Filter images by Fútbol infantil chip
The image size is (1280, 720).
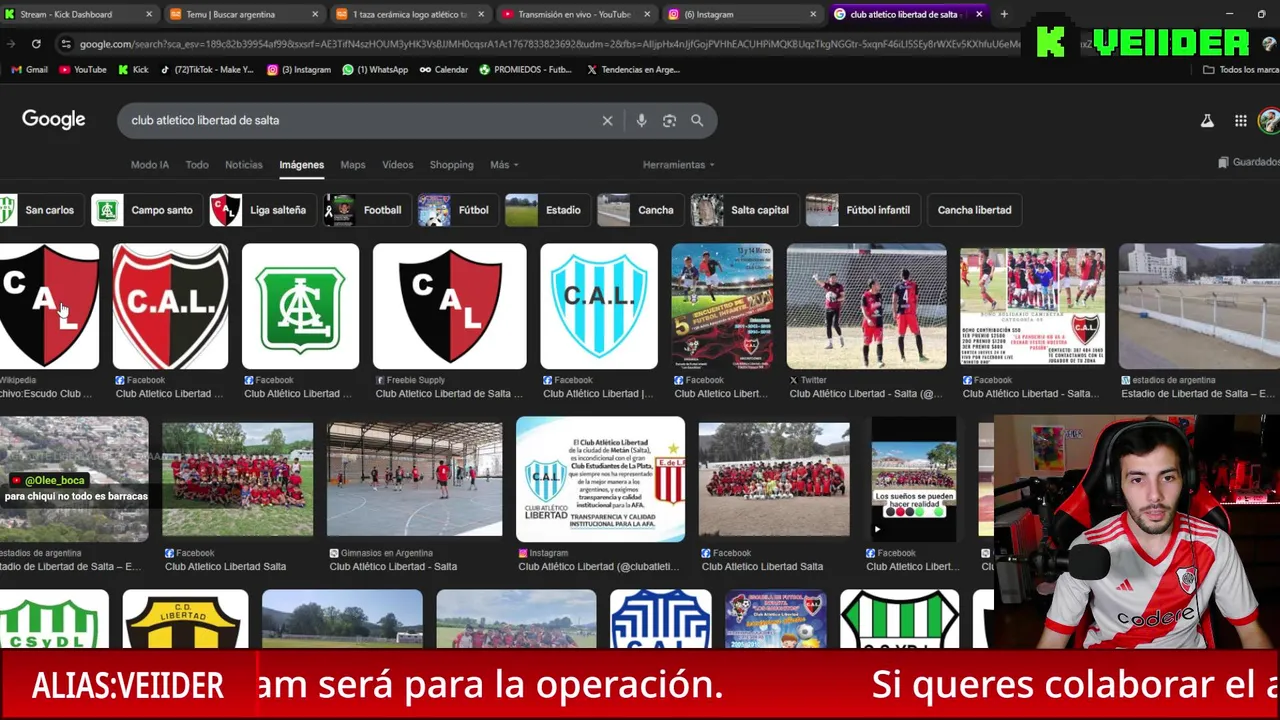863,210
